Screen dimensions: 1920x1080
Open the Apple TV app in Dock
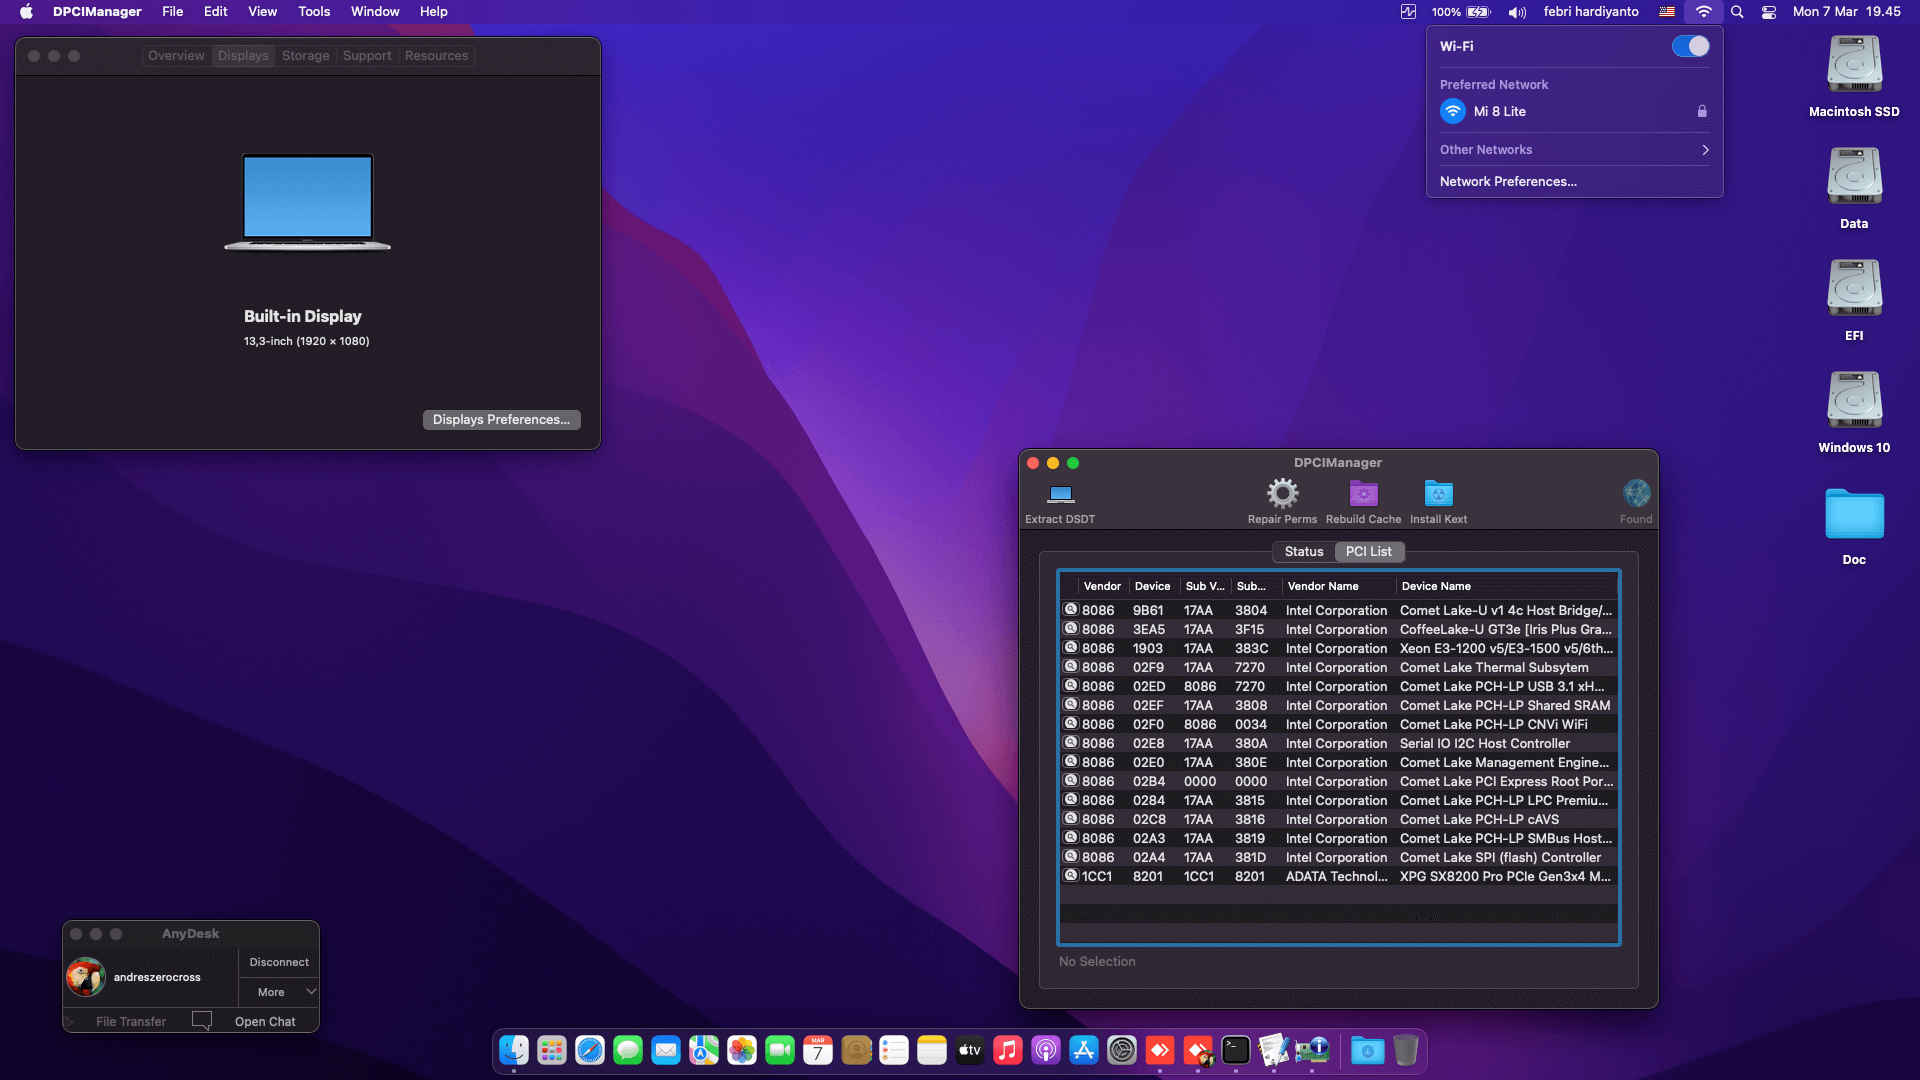pyautogui.click(x=970, y=1050)
